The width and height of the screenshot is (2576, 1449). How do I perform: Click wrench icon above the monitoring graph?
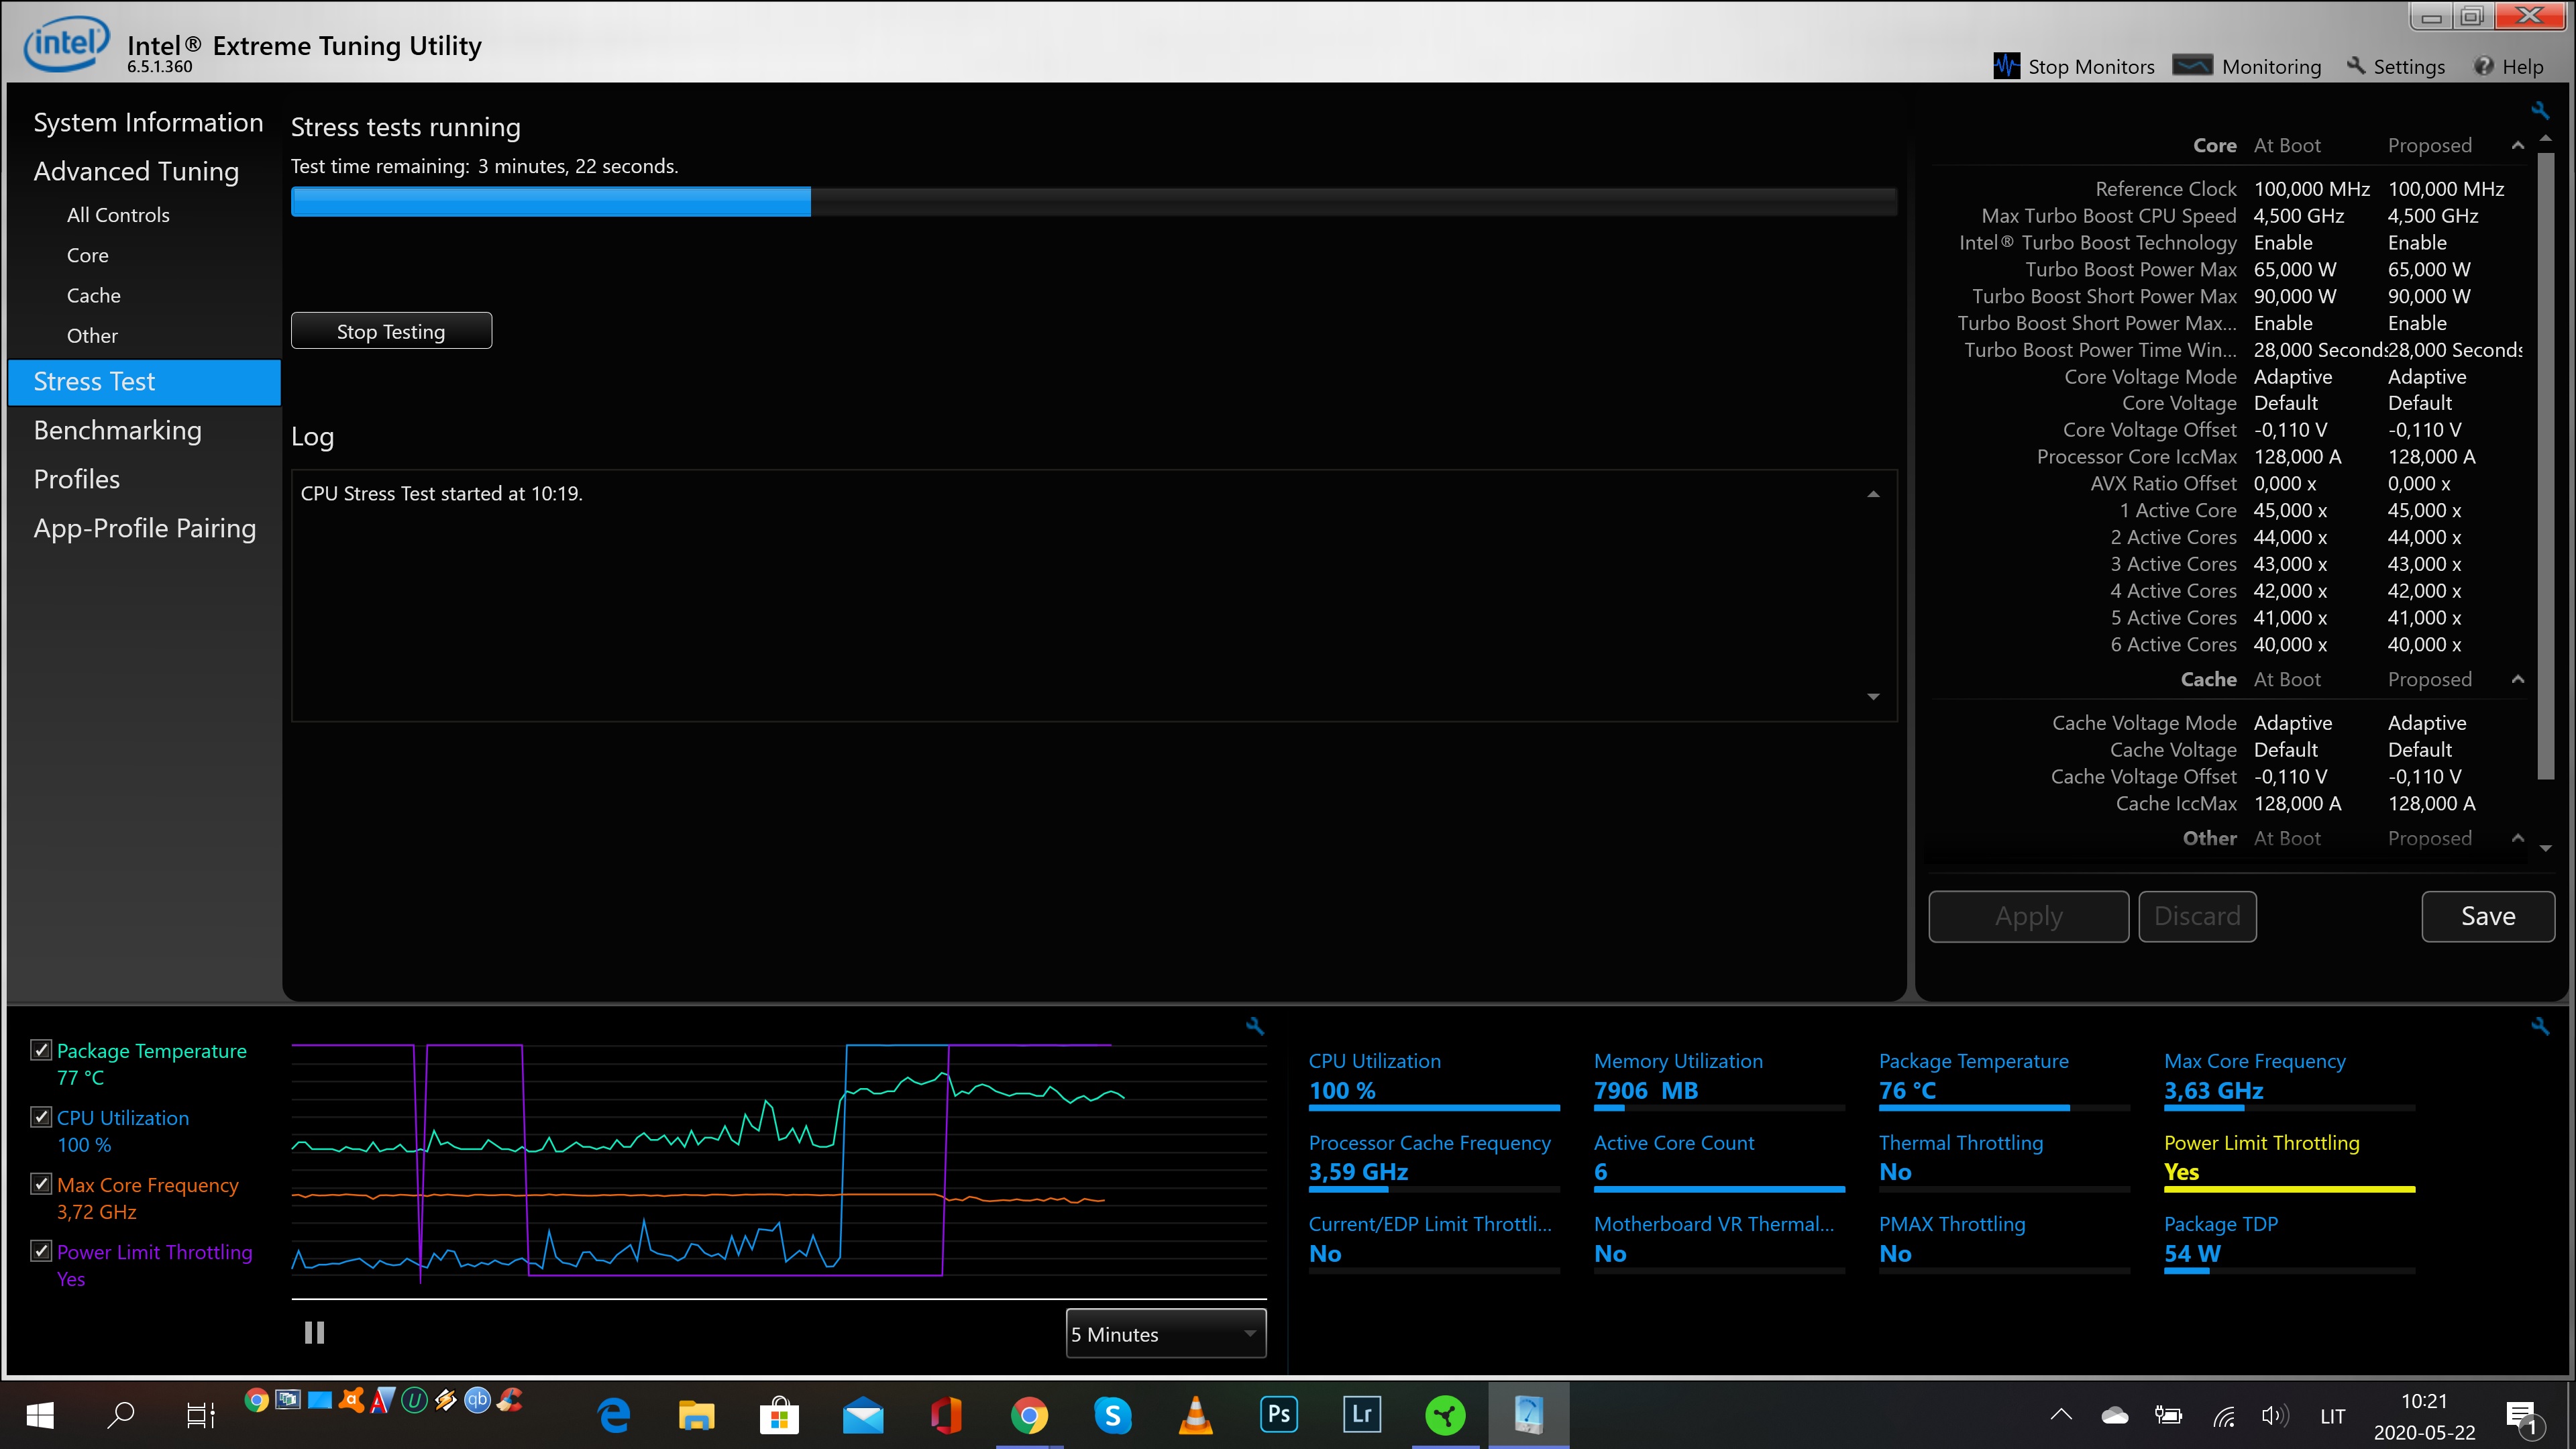[1255, 1026]
